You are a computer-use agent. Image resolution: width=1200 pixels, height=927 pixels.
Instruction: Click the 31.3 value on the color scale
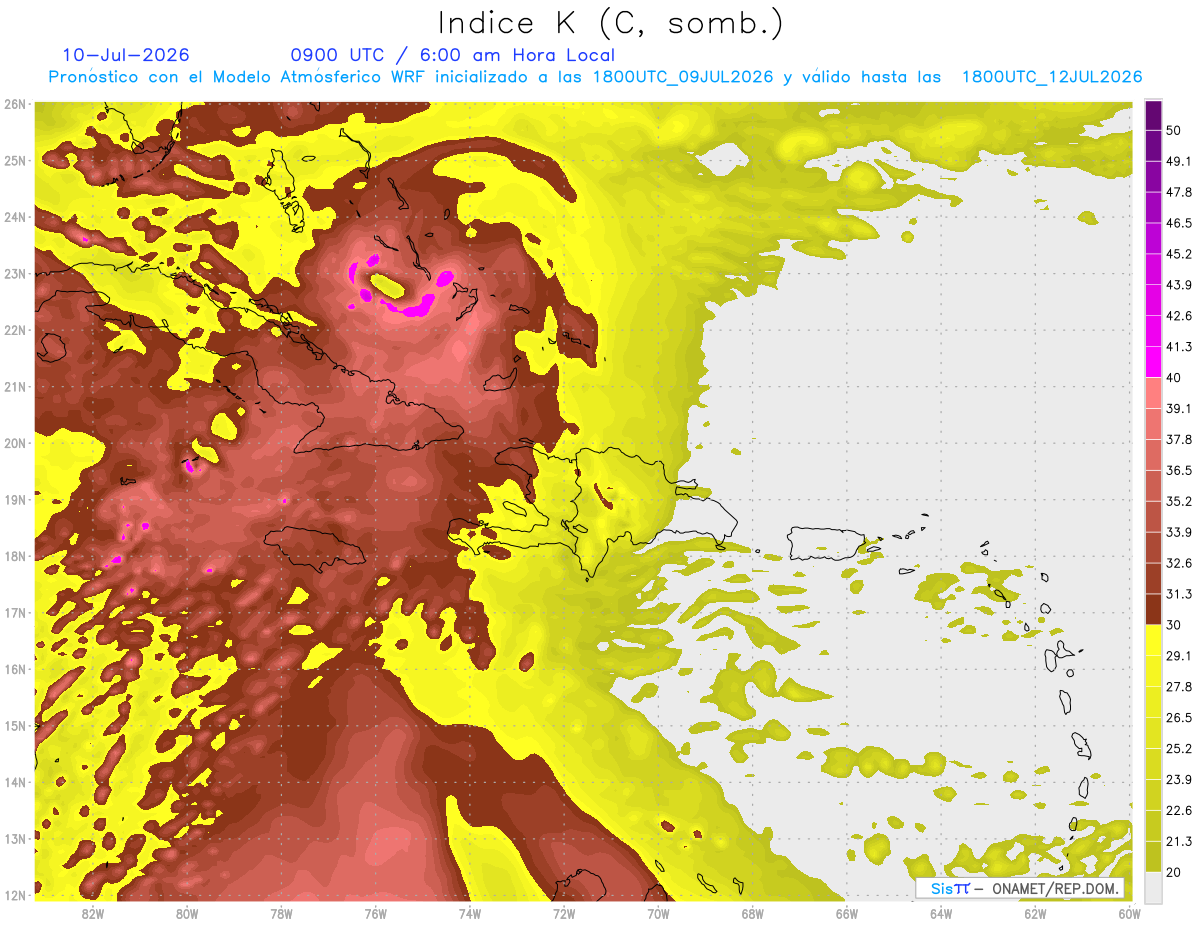click(1179, 594)
